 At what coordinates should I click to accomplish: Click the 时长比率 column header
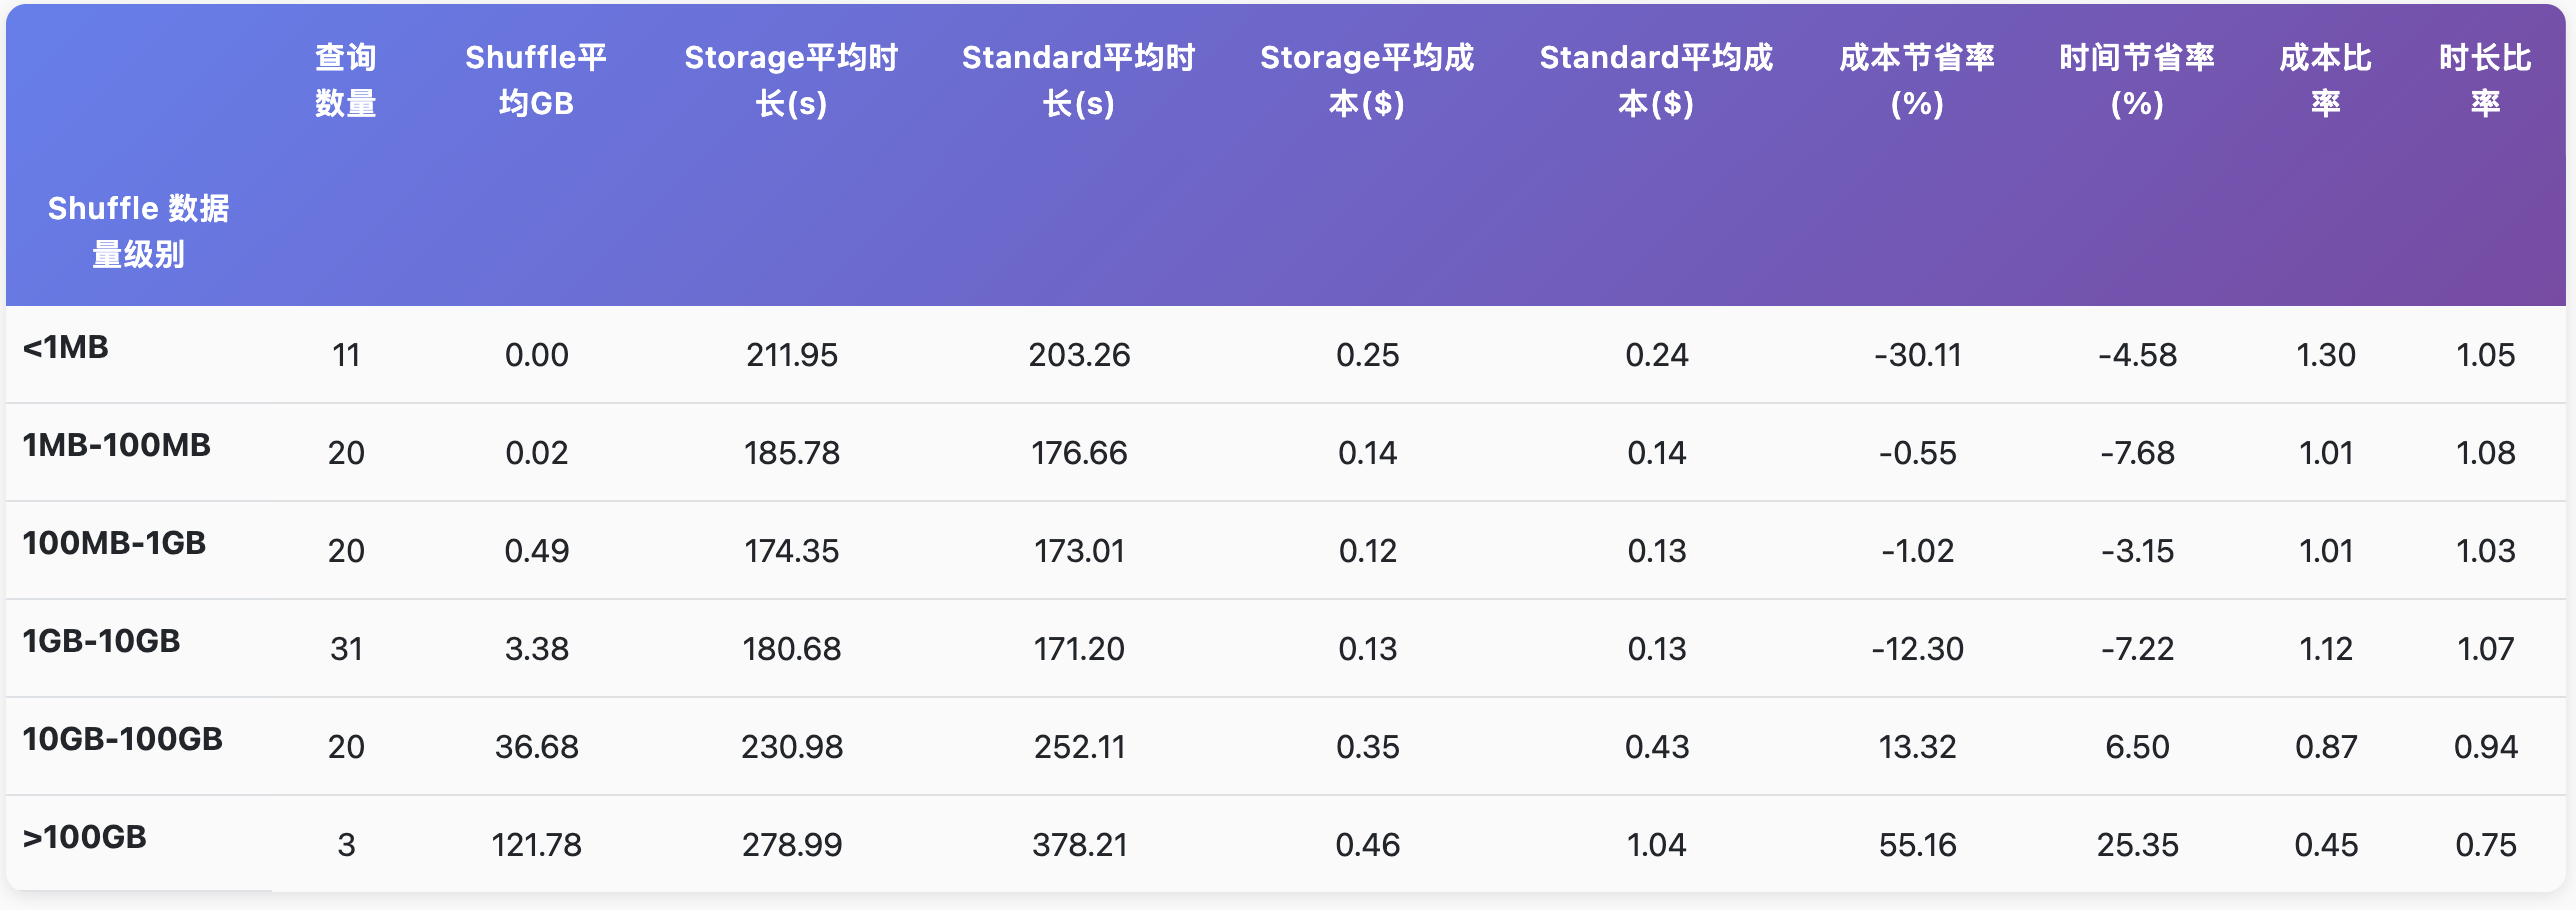click(x=2485, y=80)
